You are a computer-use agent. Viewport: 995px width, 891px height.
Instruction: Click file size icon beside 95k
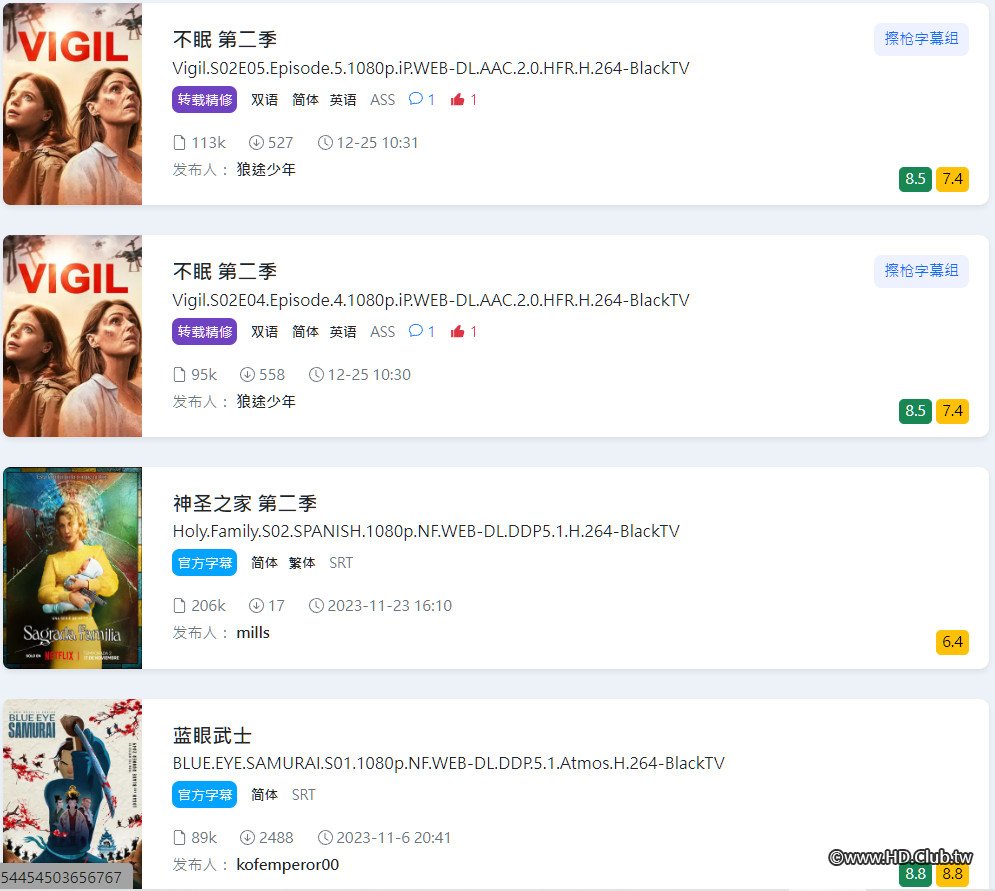[180, 374]
